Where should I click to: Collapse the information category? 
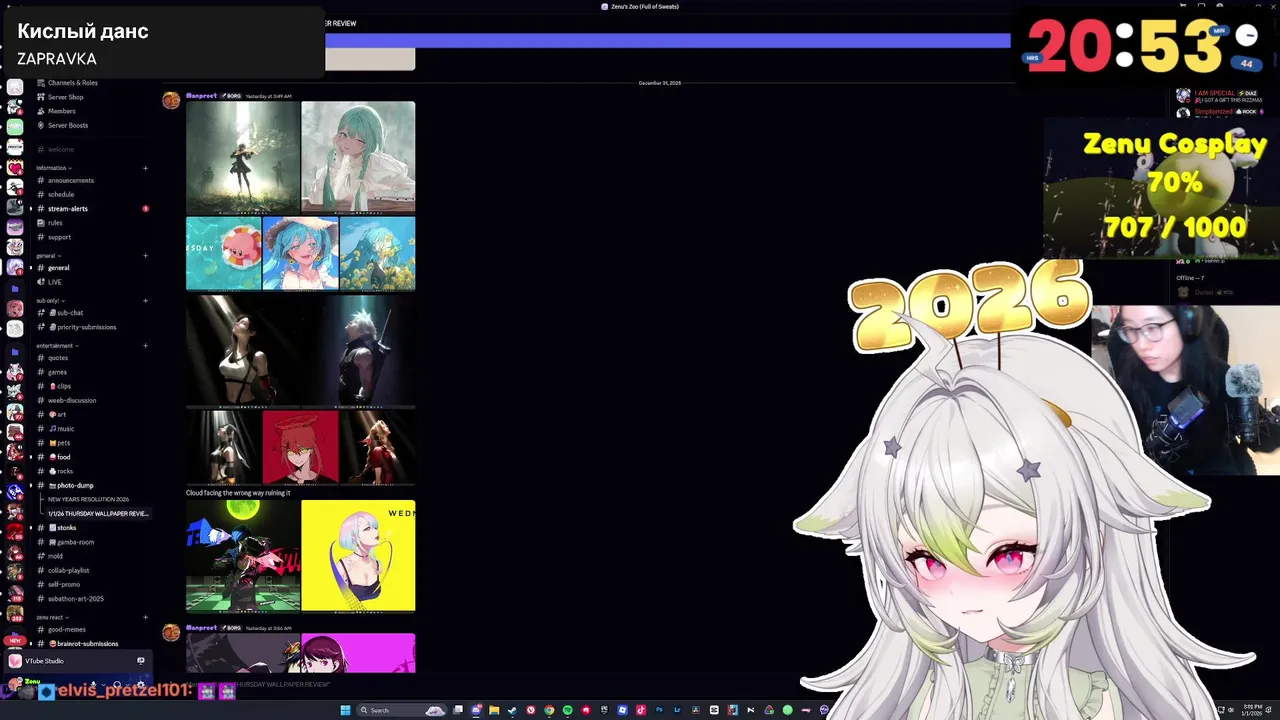(x=52, y=168)
